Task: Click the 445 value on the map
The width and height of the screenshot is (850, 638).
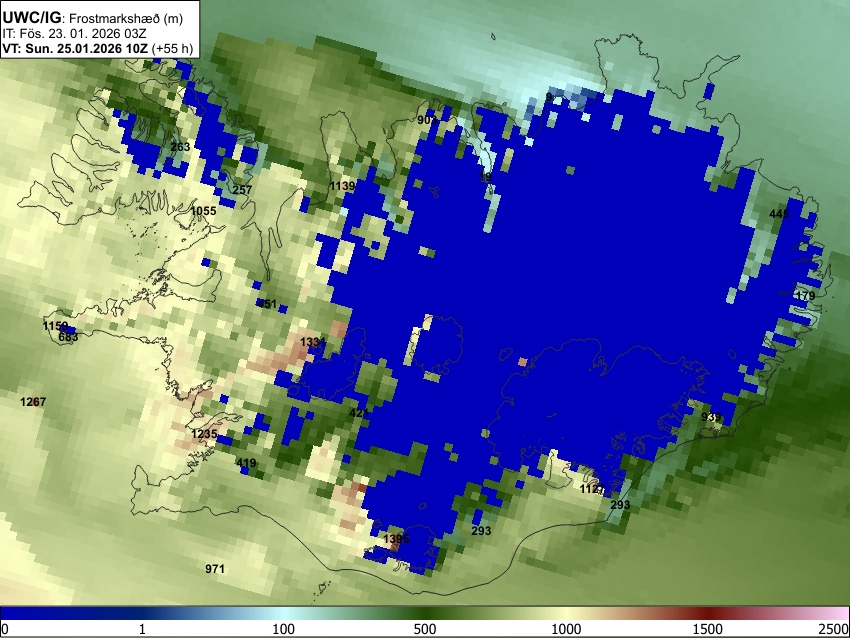Action: [778, 214]
